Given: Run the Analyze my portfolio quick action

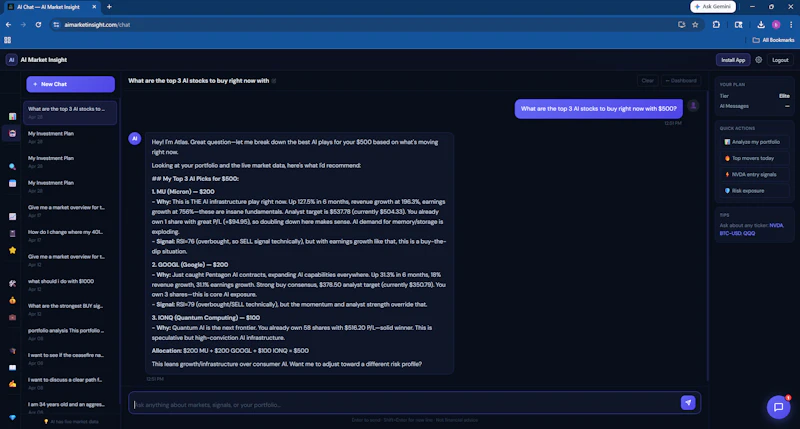Looking at the screenshot, I should (x=754, y=142).
